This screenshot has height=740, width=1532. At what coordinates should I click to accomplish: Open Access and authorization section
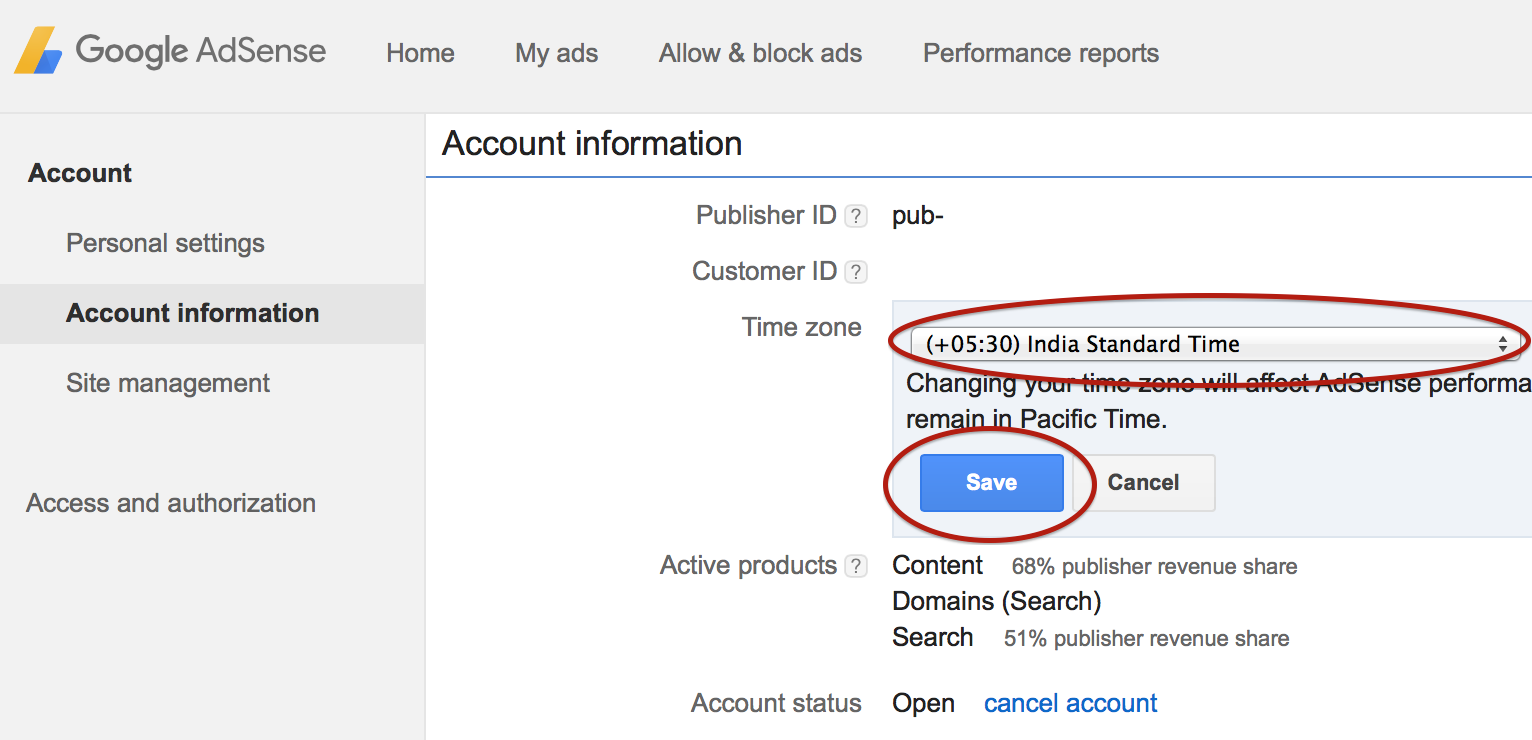coord(171,503)
